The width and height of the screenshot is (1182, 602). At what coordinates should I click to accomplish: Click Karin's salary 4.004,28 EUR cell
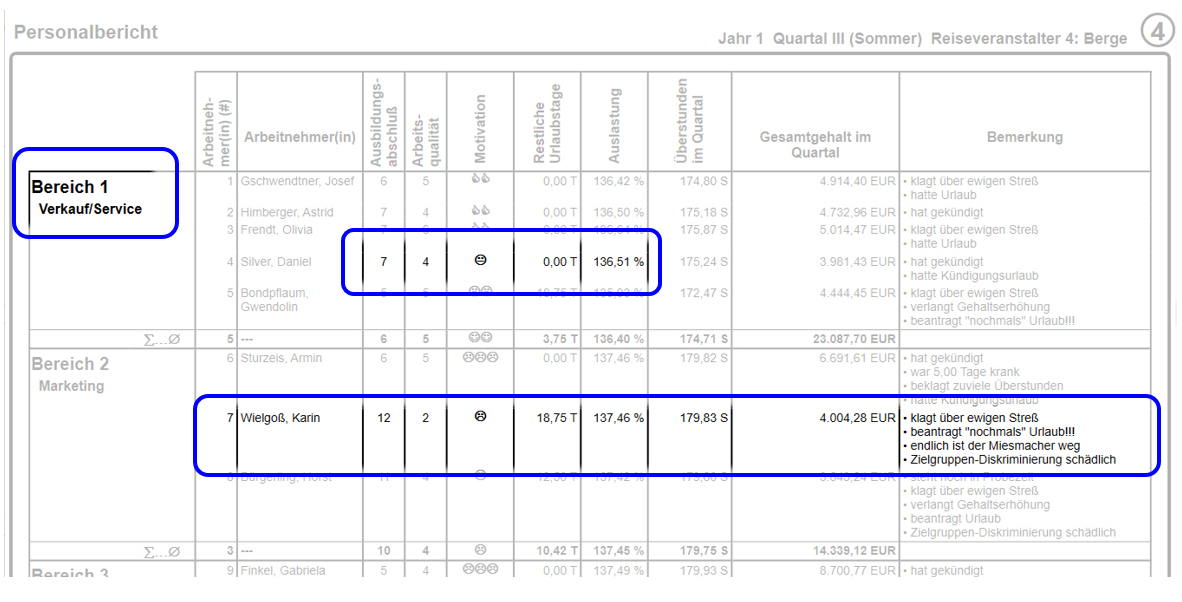[857, 418]
